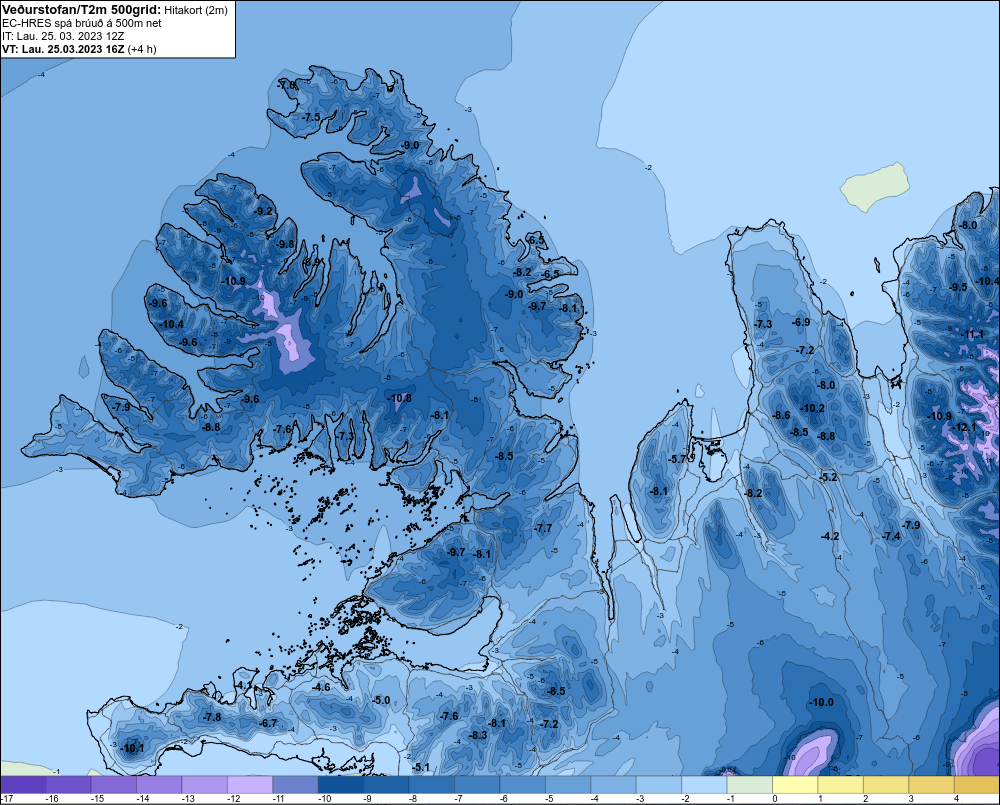Click the -17 label on the color scale
This screenshot has height=805, width=1000.
7,799
